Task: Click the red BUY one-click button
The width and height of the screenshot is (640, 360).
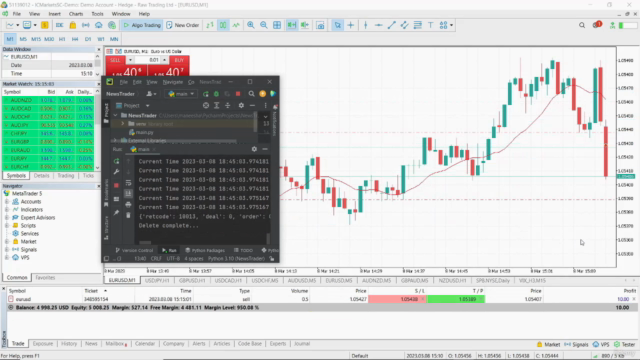Action: 179,60
